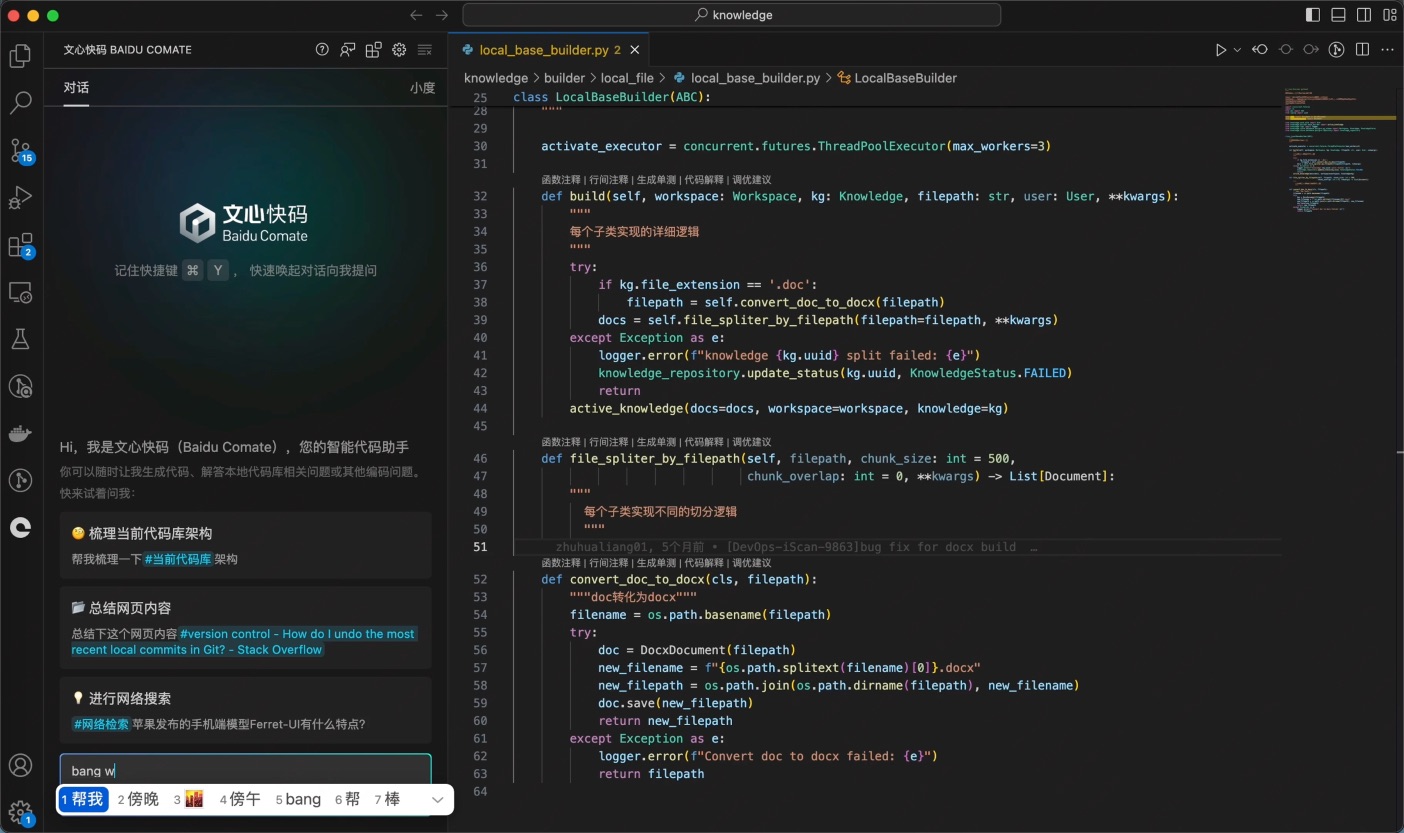Click 调优建议 above convert_doc_to_docx

751,563
